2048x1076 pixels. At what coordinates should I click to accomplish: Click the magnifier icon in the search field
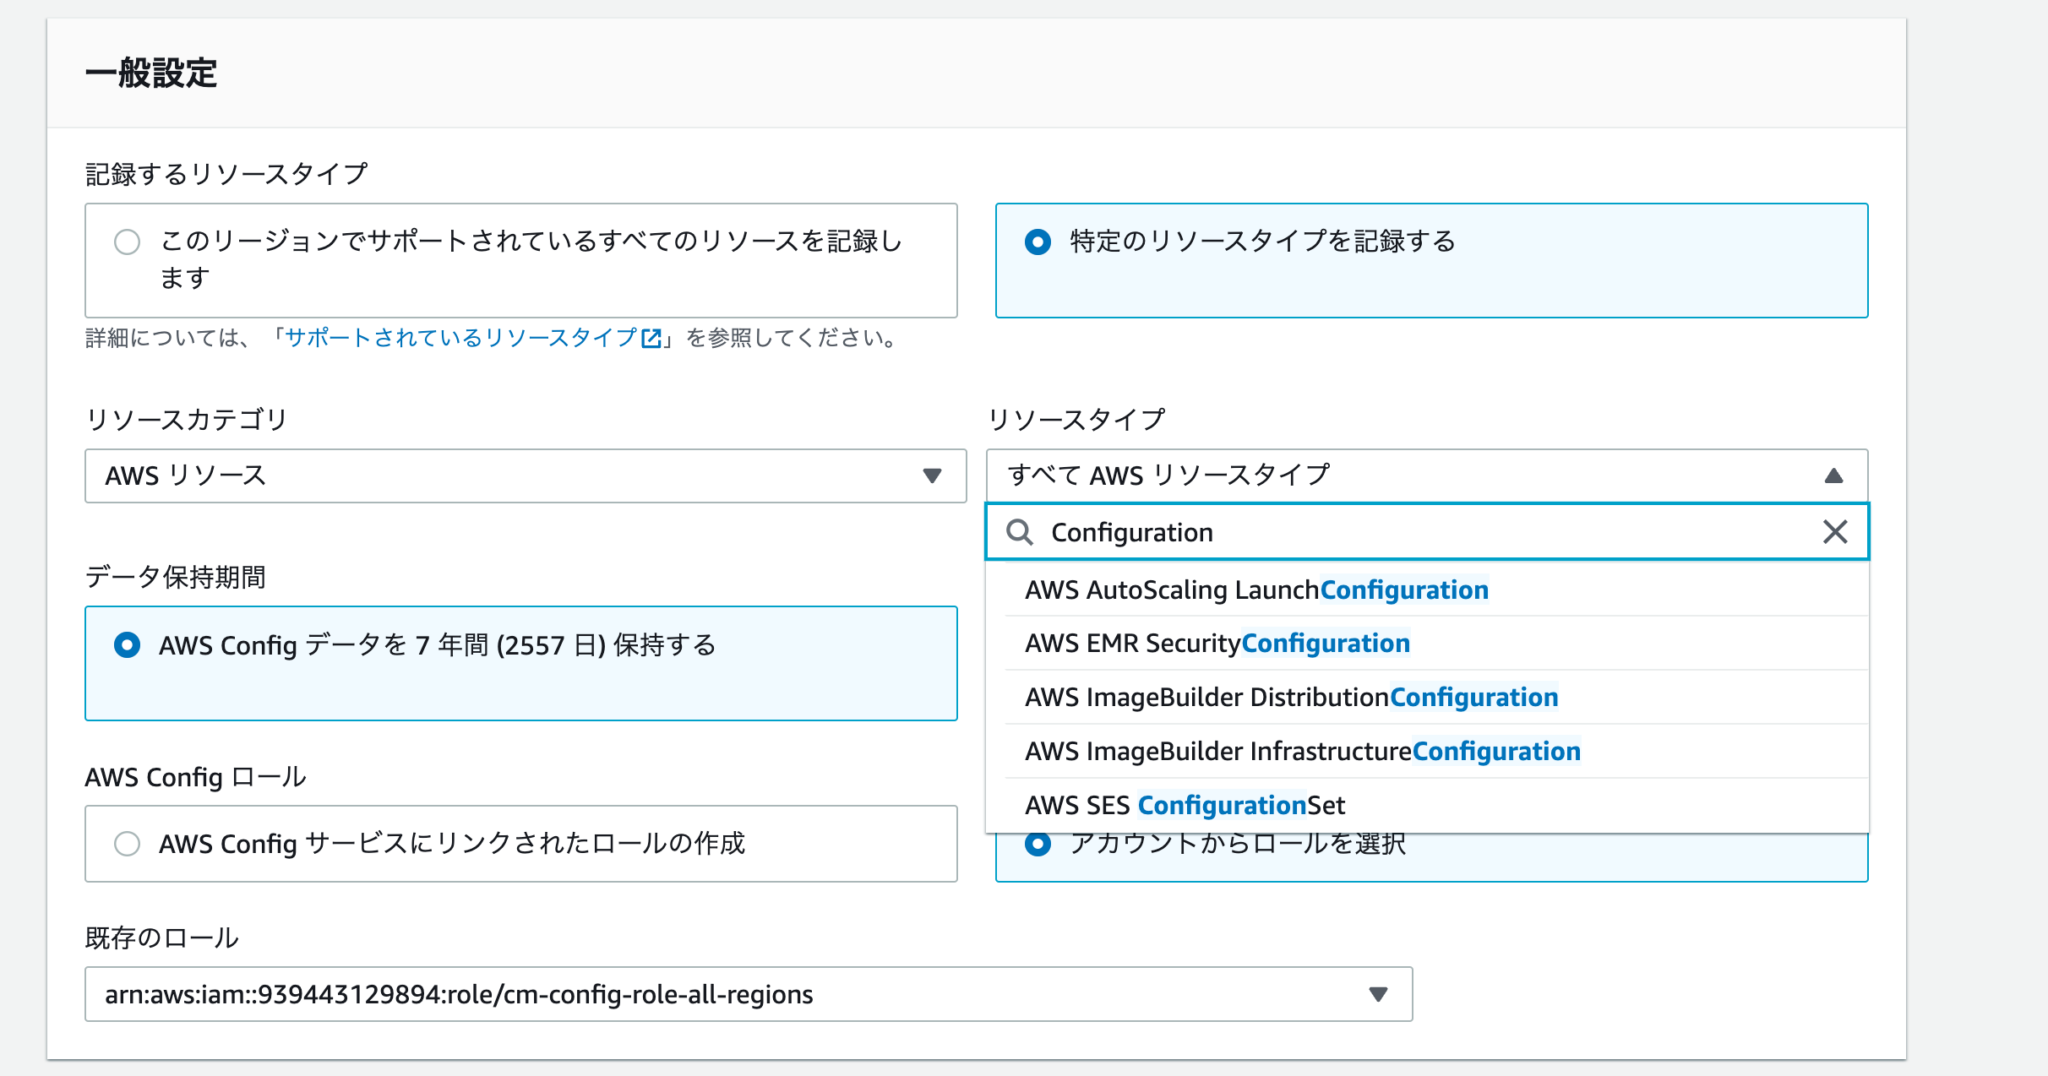click(x=1020, y=532)
